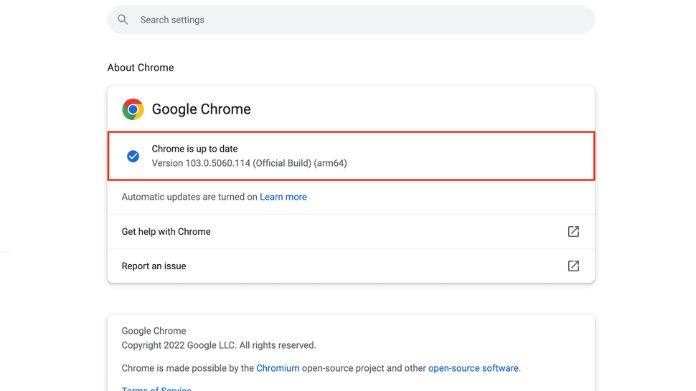Click the magnifier icon in the search bar
Viewport: 696px width, 391px height.
pyautogui.click(x=123, y=20)
